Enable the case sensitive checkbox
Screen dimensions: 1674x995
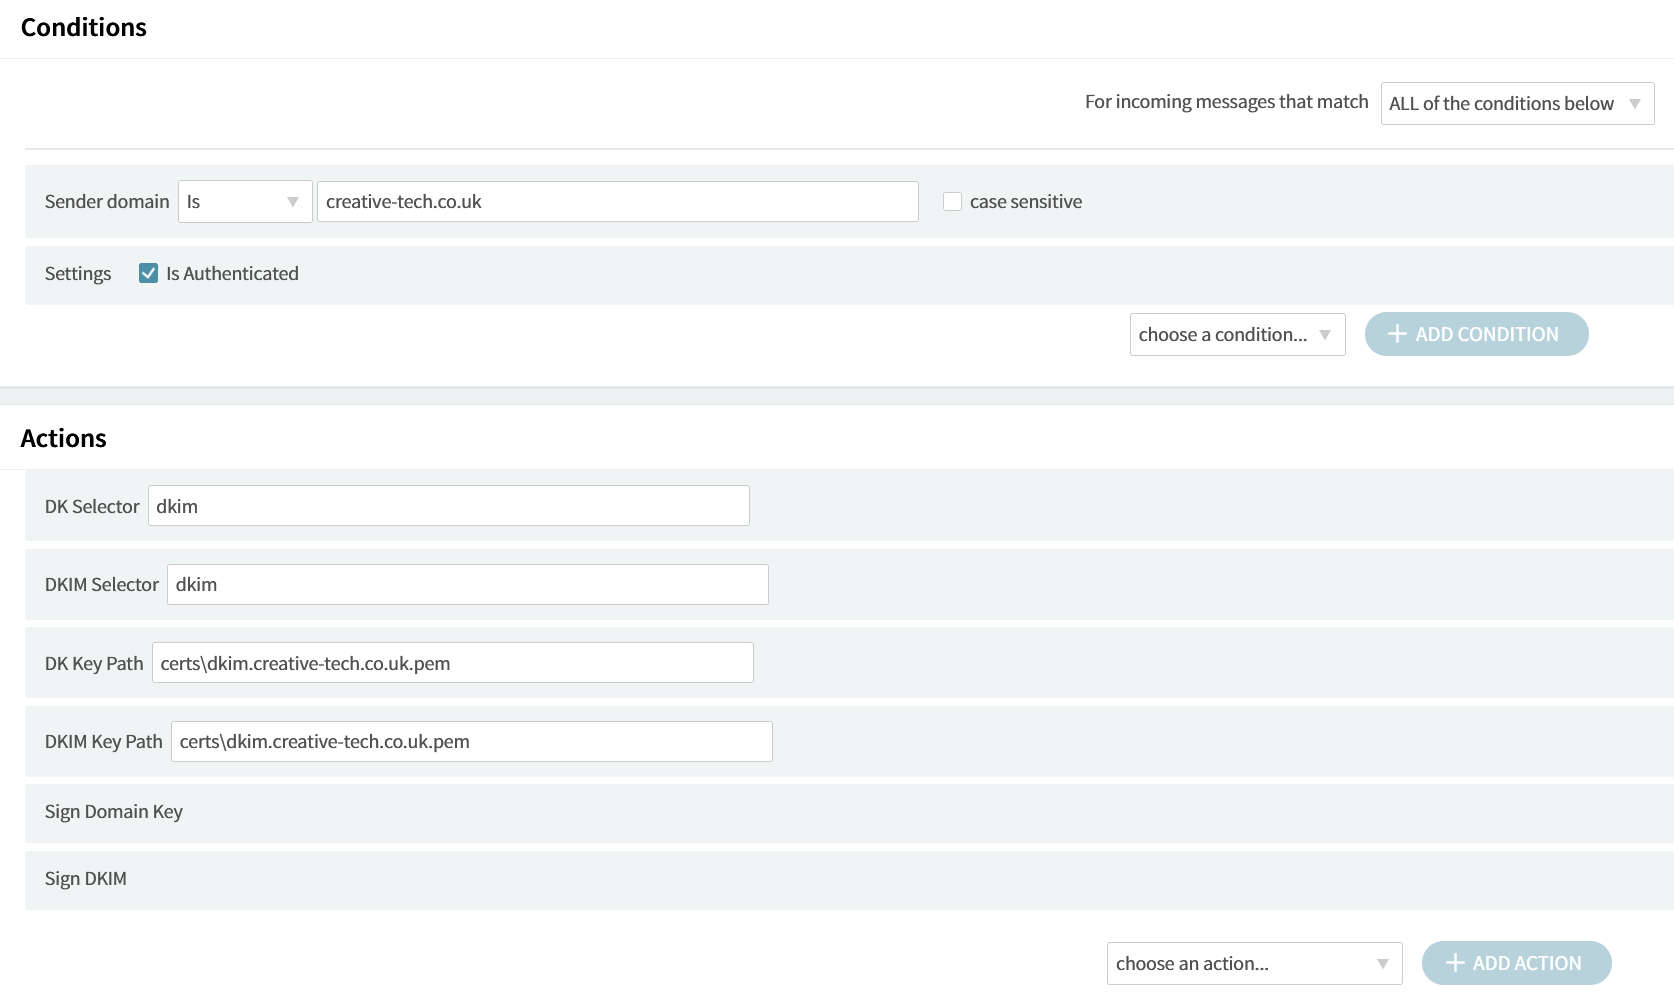tap(952, 202)
